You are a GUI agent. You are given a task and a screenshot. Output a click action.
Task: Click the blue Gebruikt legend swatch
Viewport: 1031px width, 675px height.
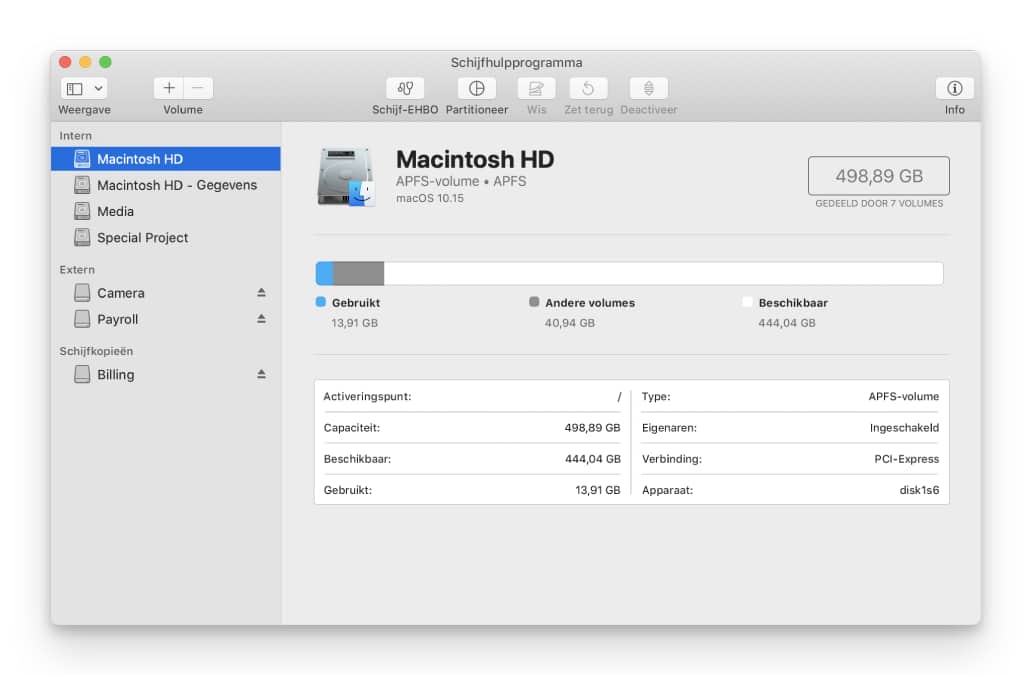pyautogui.click(x=321, y=302)
